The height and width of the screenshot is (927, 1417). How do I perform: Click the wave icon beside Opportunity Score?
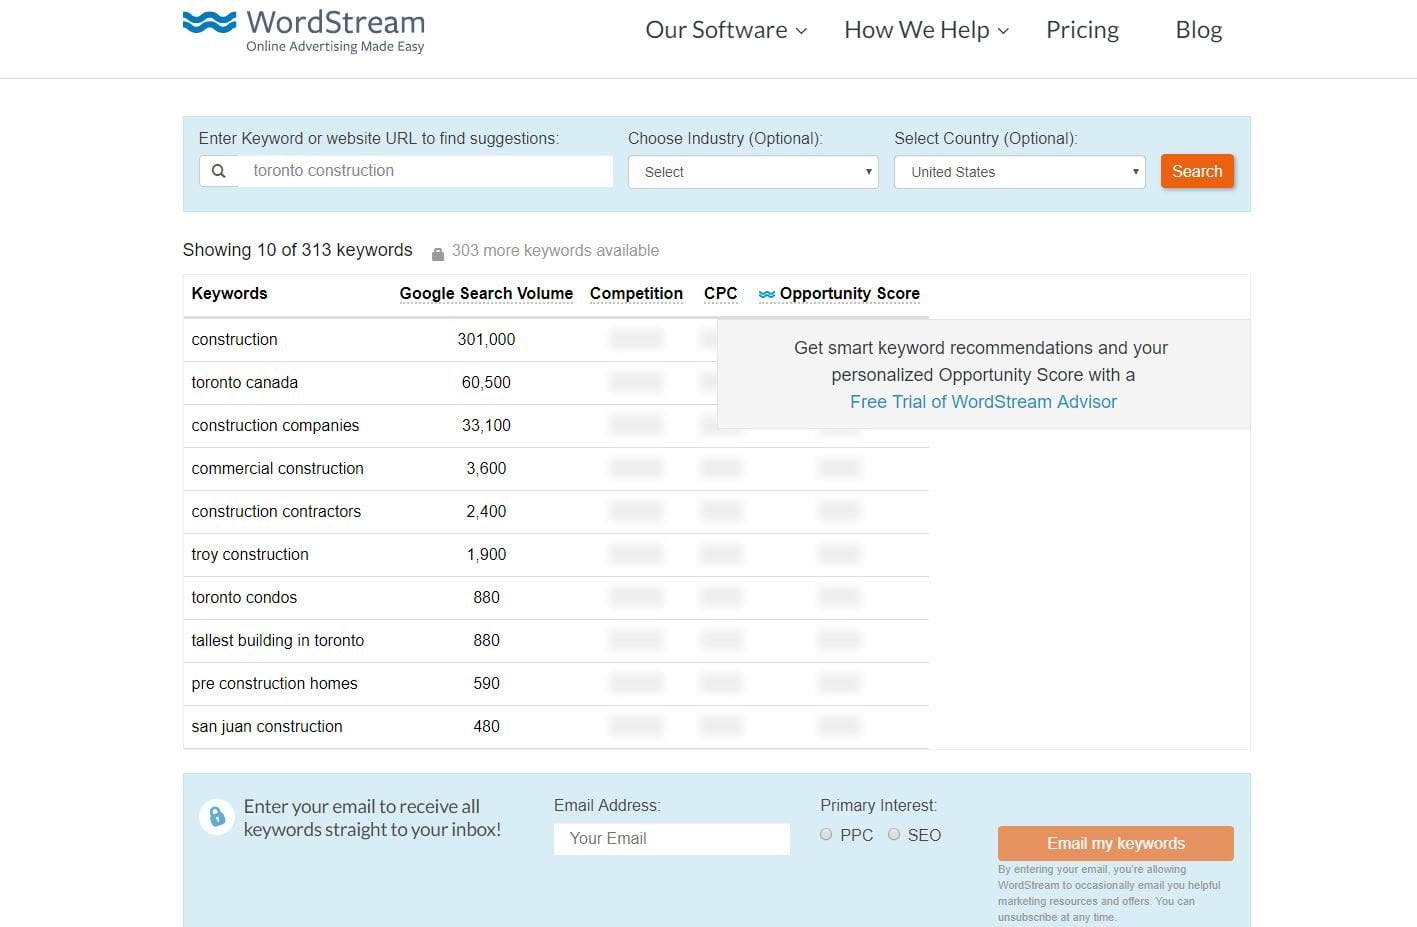coord(767,294)
